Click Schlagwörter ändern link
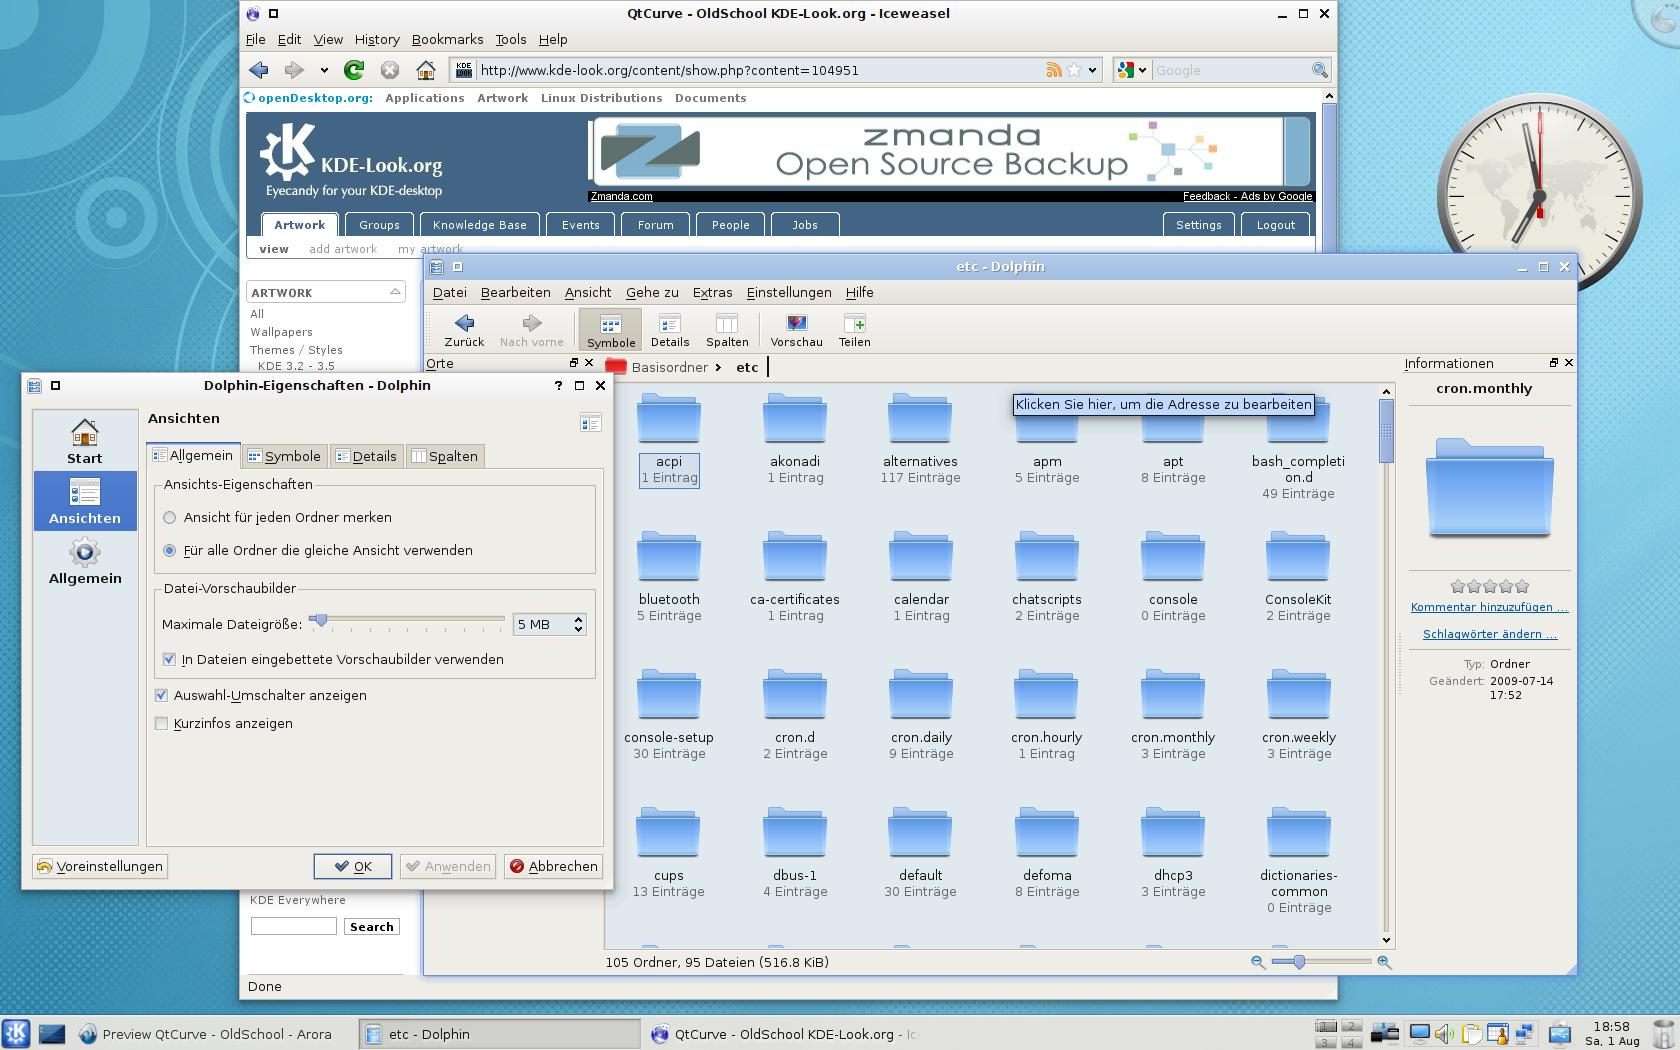The height and width of the screenshot is (1050, 1680). point(1489,634)
